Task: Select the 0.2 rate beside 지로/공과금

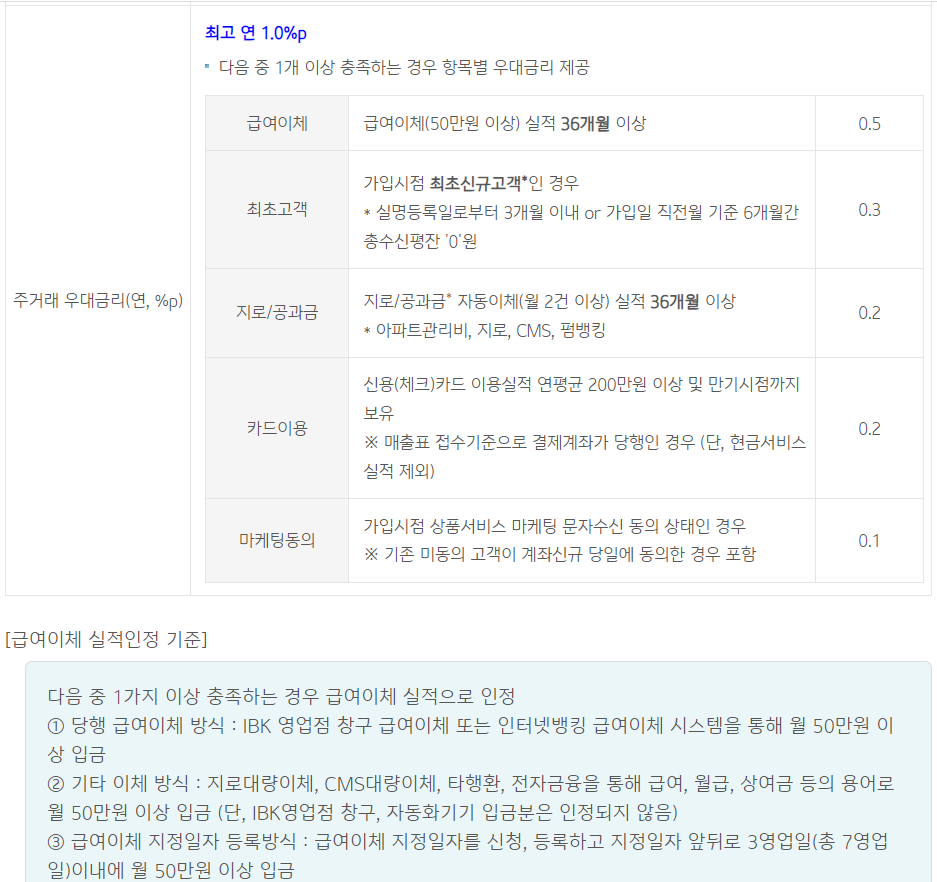Action: 868,313
